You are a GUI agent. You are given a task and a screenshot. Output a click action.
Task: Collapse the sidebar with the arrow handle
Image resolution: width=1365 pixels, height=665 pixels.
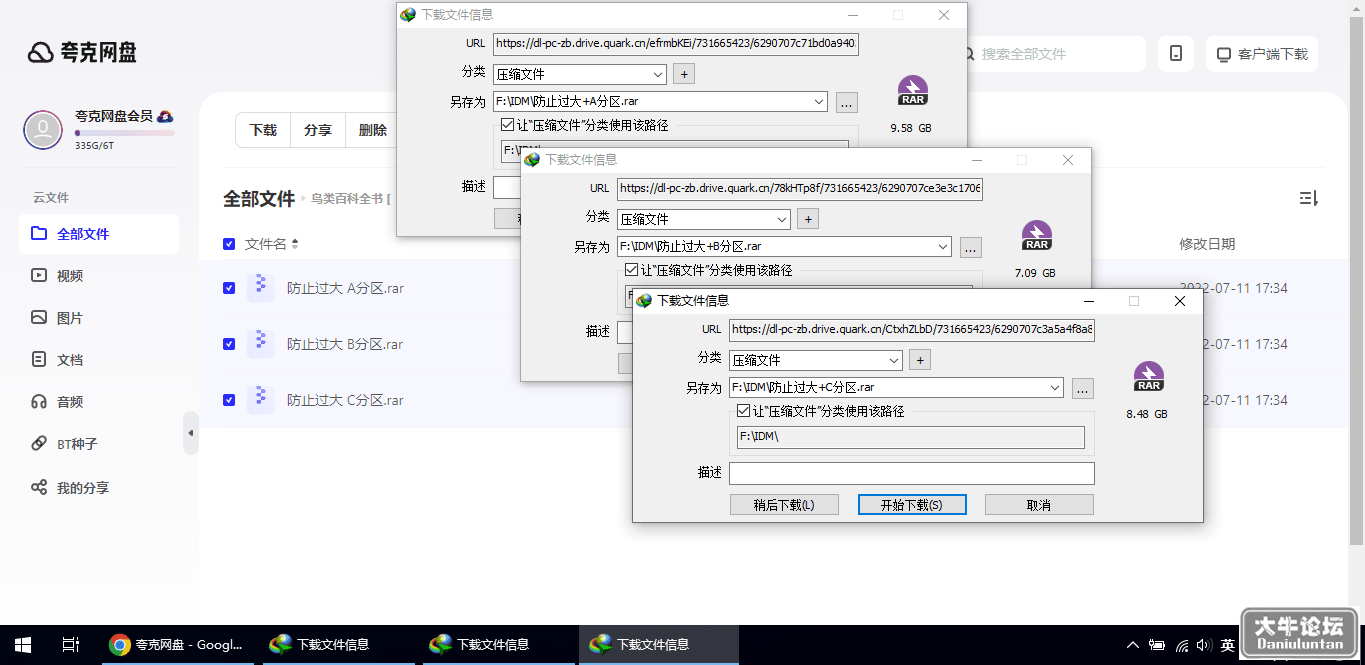[191, 433]
